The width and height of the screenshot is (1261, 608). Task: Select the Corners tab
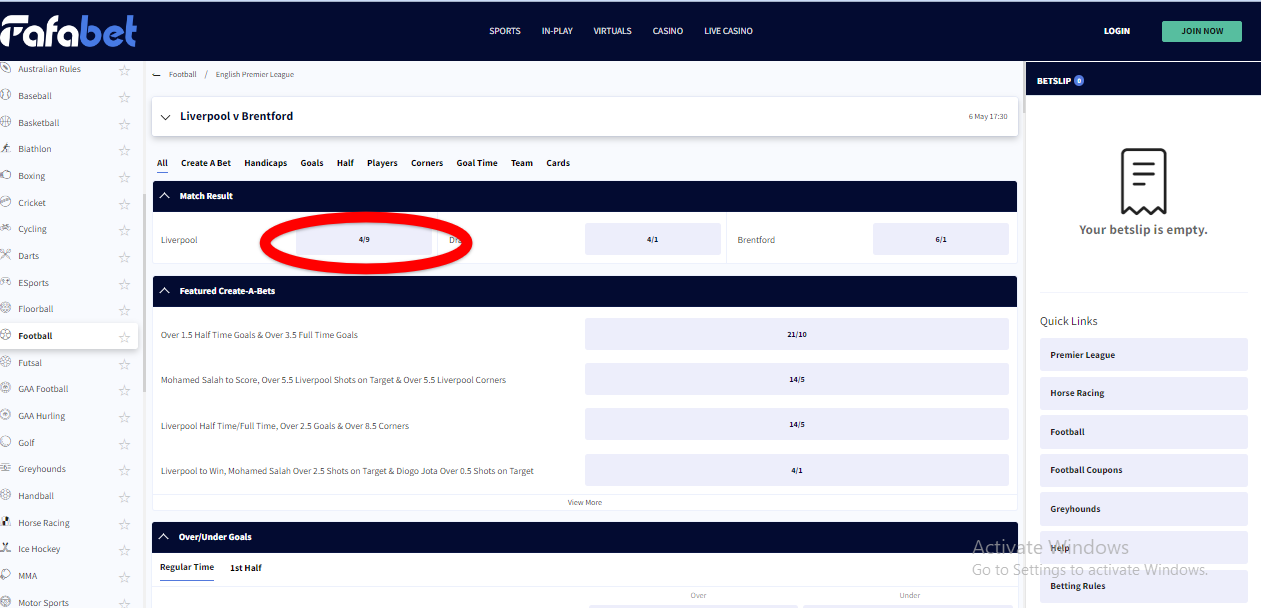tap(427, 163)
